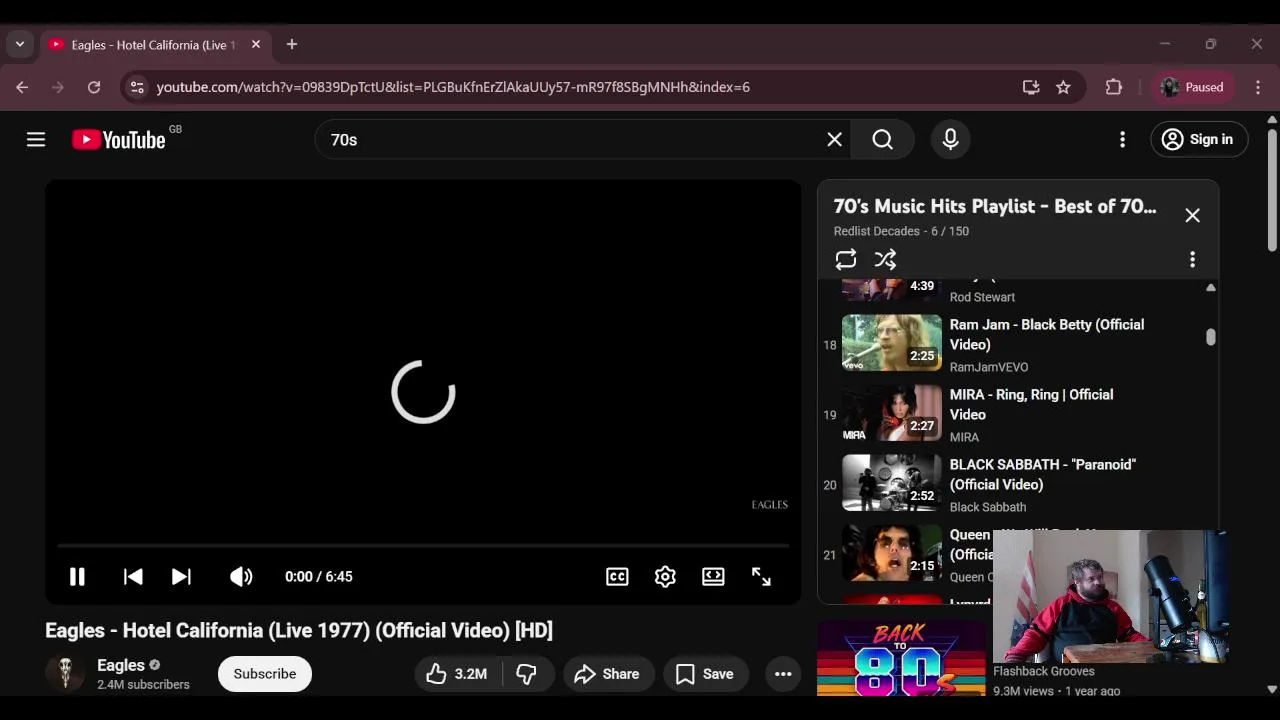Toggle shuffle playlist
The image size is (1280, 720).
(885, 260)
